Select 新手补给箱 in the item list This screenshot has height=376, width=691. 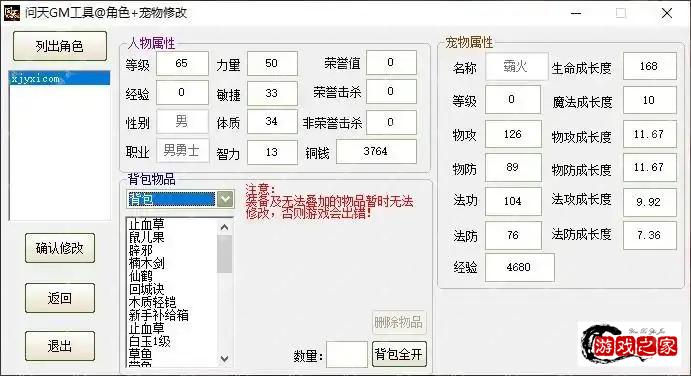[x=158, y=315]
